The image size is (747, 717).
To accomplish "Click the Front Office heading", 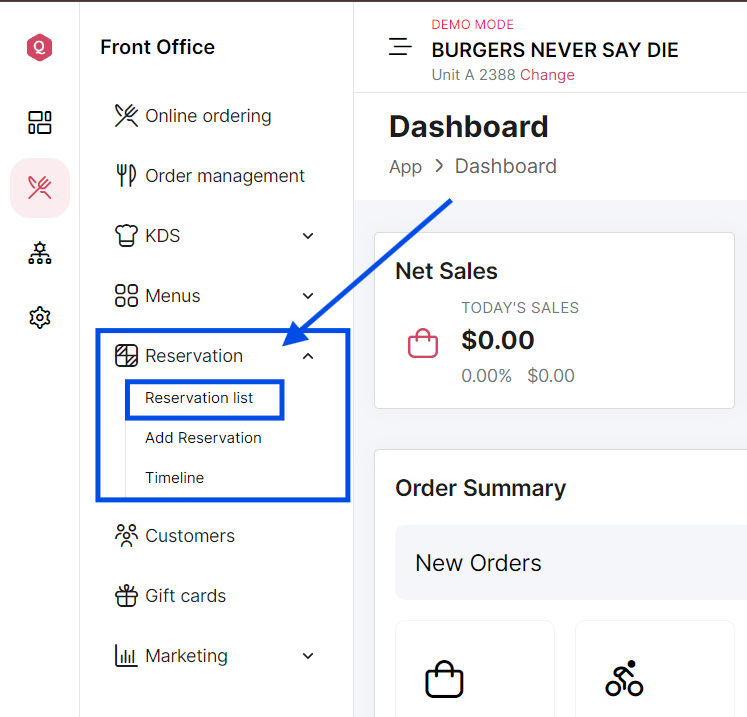I will pos(158,47).
